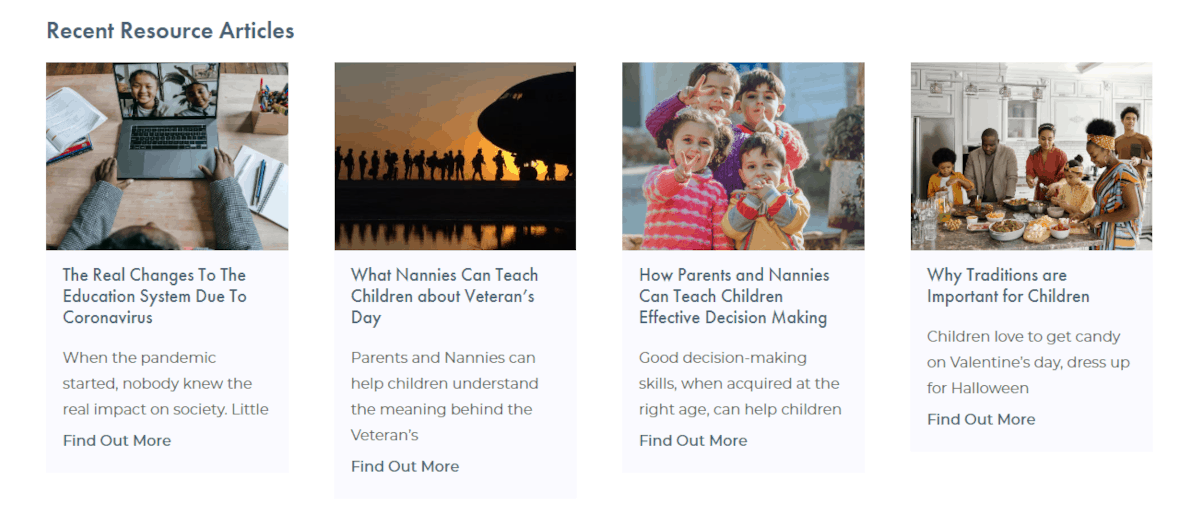Viewport: 1200px width, 505px height.
Task: Click the 'Recent Resource Articles' heading
Action: [x=170, y=30]
